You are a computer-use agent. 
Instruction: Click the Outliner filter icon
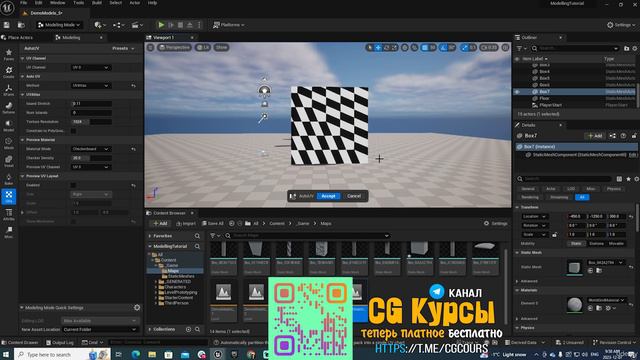click(x=521, y=48)
